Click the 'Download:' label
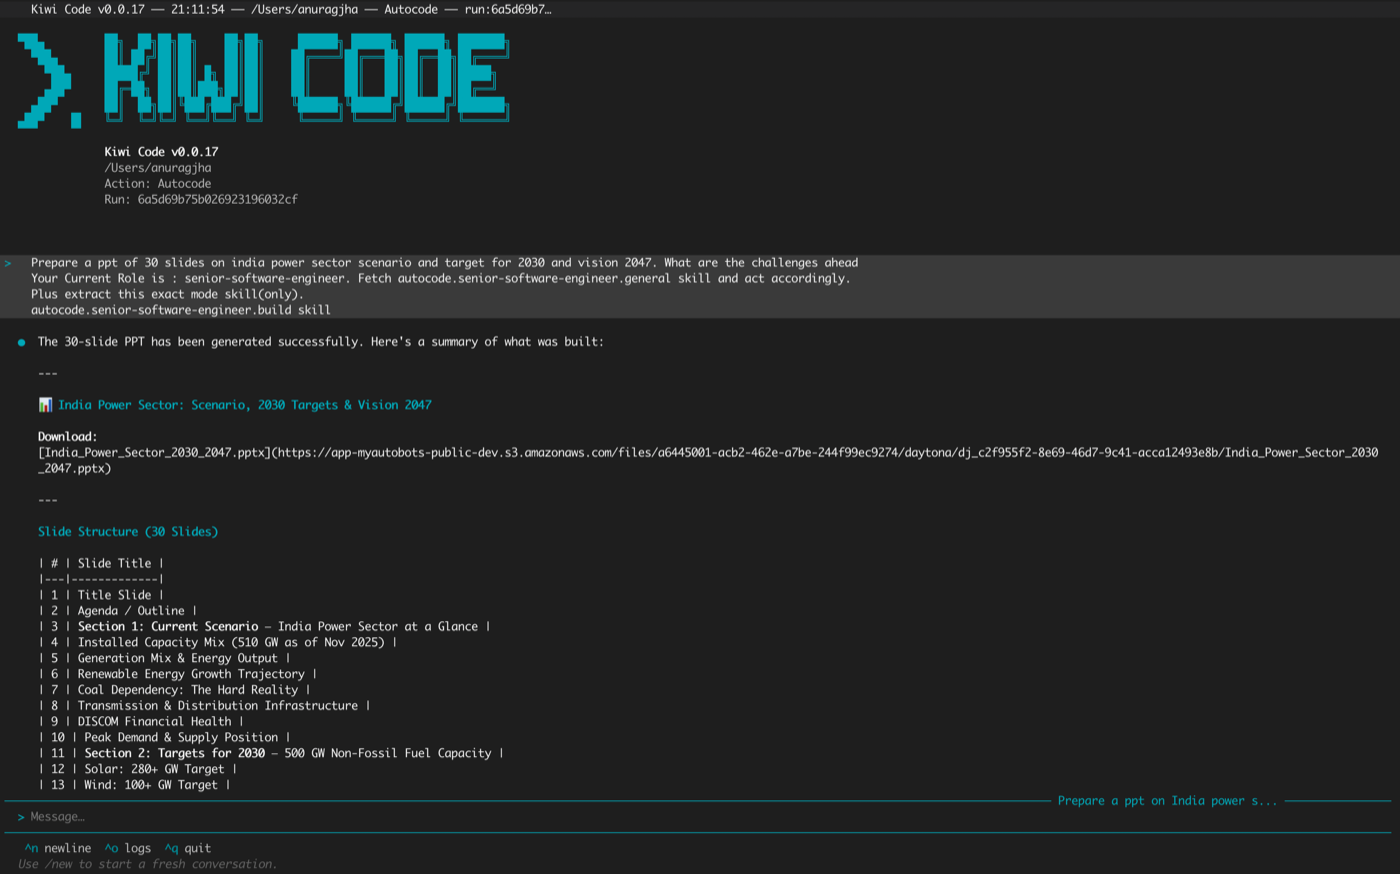This screenshot has width=1400, height=874. [68, 437]
